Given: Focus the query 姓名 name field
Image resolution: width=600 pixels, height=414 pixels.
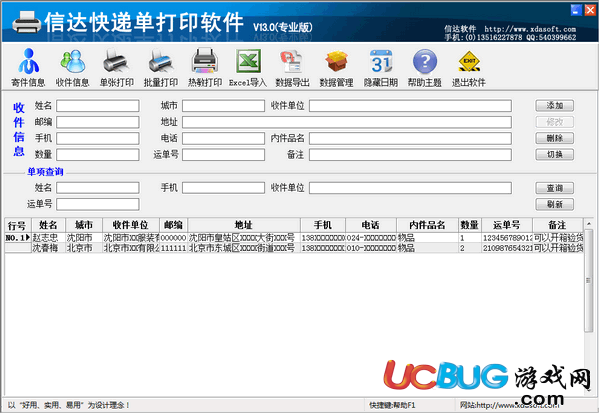Looking at the screenshot, I should pos(98,188).
